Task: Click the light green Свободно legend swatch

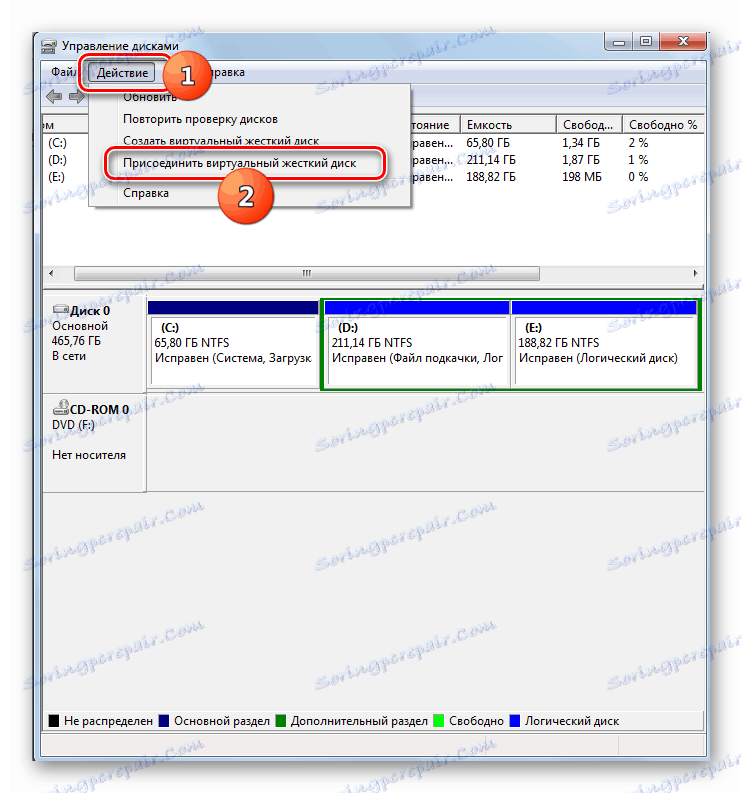Action: tap(439, 721)
